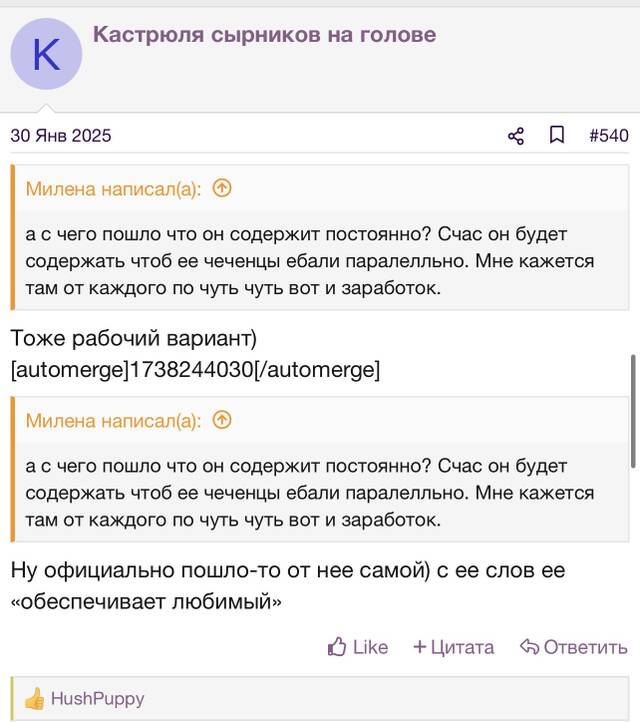Open HushPuppy profile in likes bar
This screenshot has width=640, height=722.
pos(97,699)
